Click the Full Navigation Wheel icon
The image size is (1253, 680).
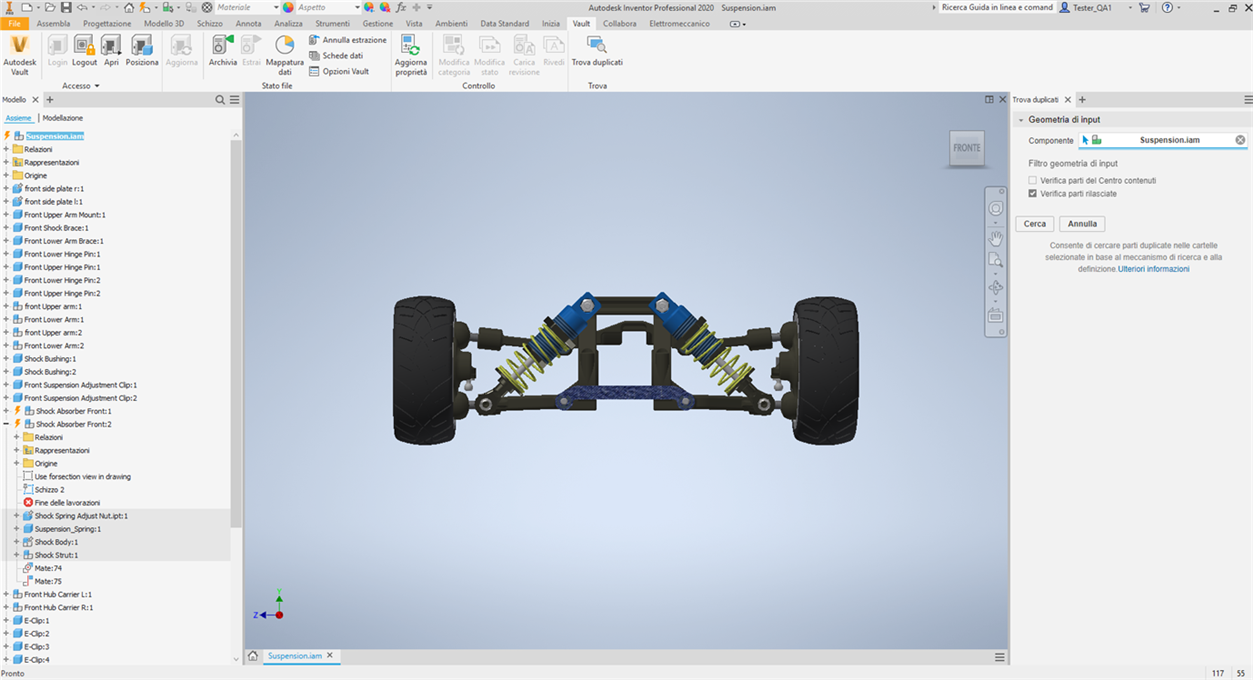tap(995, 208)
